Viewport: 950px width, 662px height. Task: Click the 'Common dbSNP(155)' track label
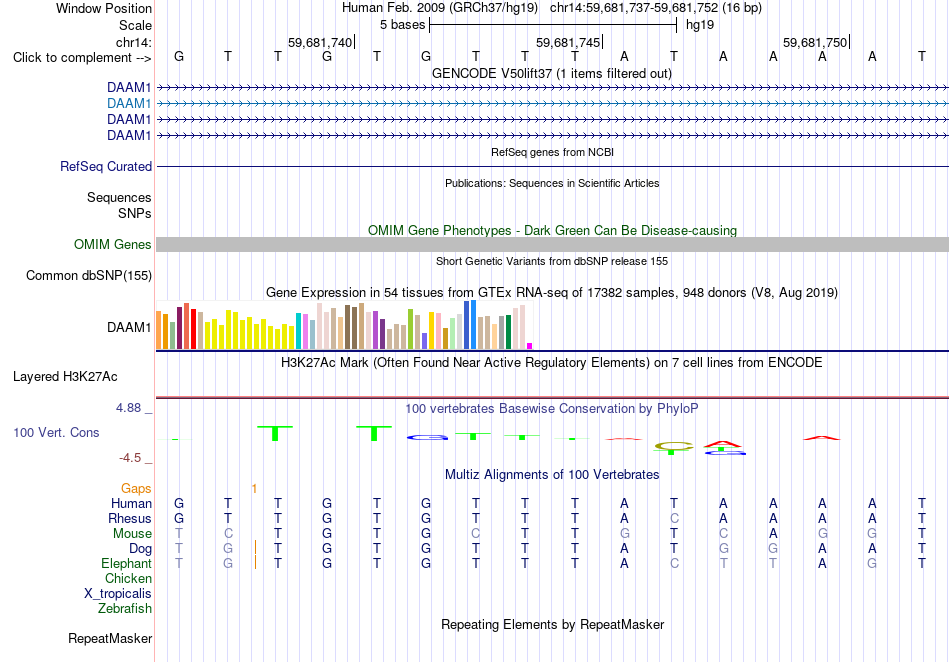[x=89, y=276]
